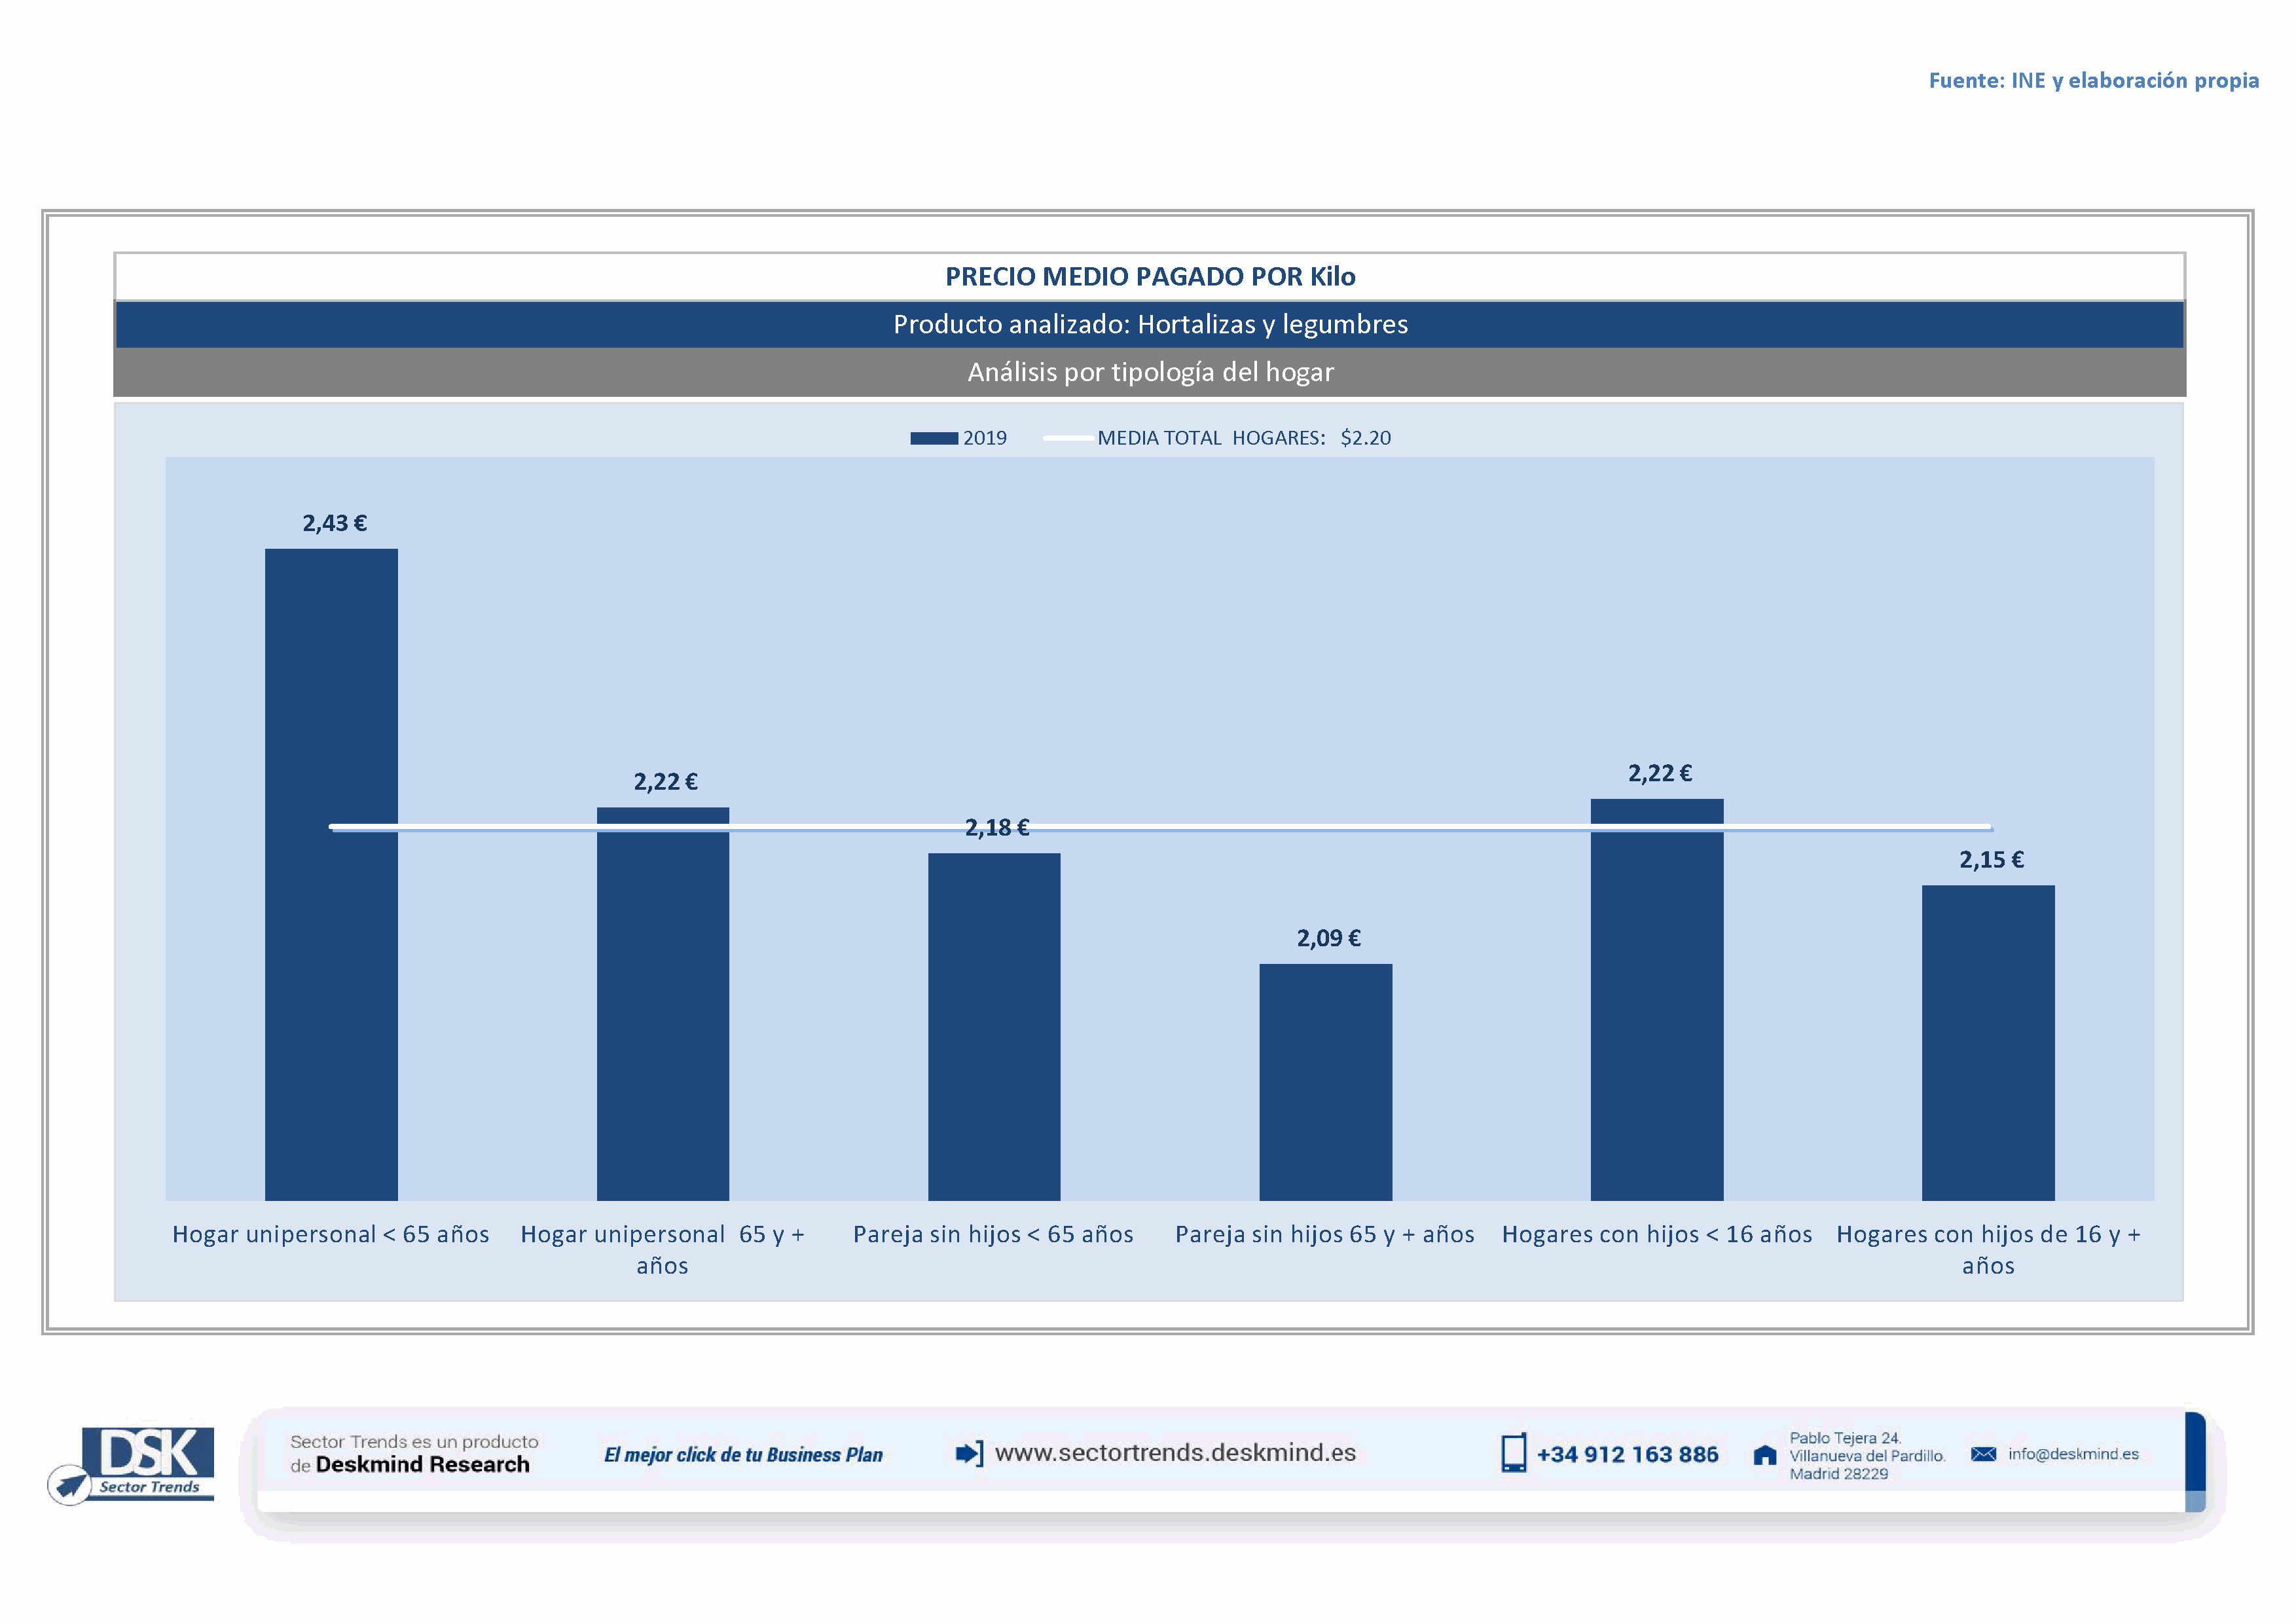Click the Análisis por tipología del hogar bar

tap(1150, 372)
